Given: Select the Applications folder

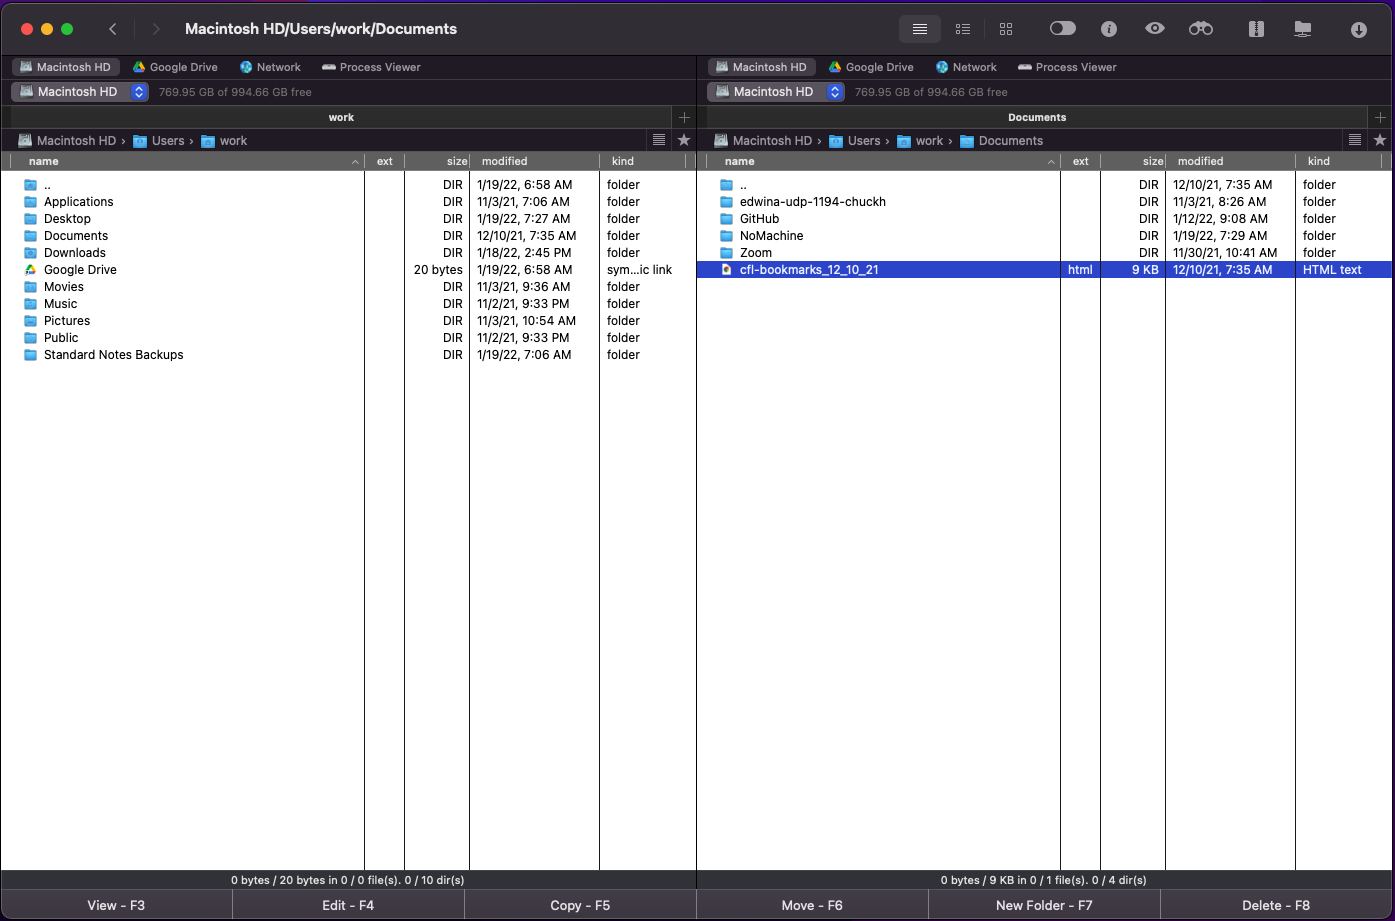Looking at the screenshot, I should click(x=348, y=202).
